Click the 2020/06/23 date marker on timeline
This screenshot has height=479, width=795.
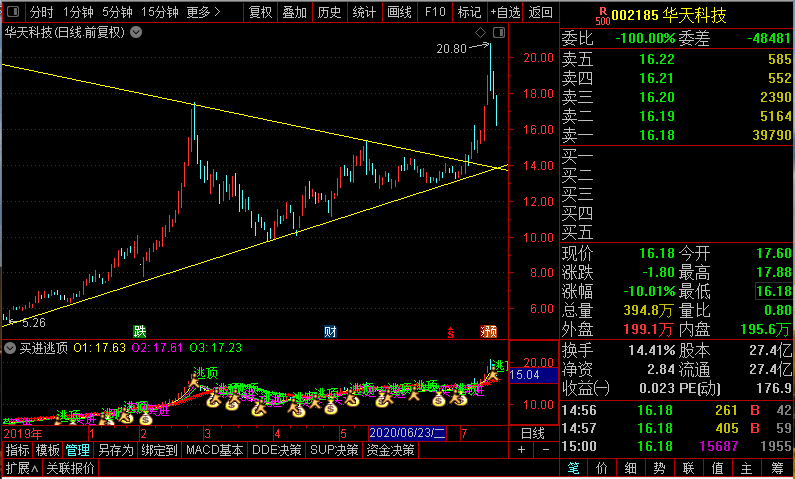407,433
